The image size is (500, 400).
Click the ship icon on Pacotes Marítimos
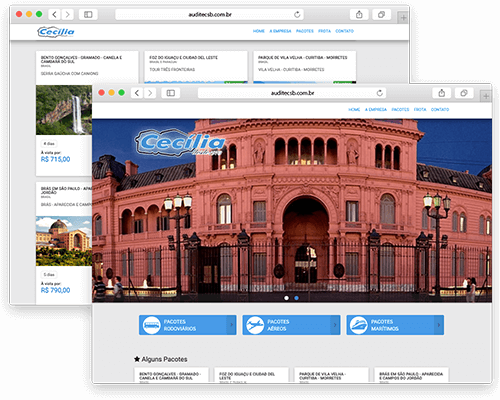click(359, 325)
